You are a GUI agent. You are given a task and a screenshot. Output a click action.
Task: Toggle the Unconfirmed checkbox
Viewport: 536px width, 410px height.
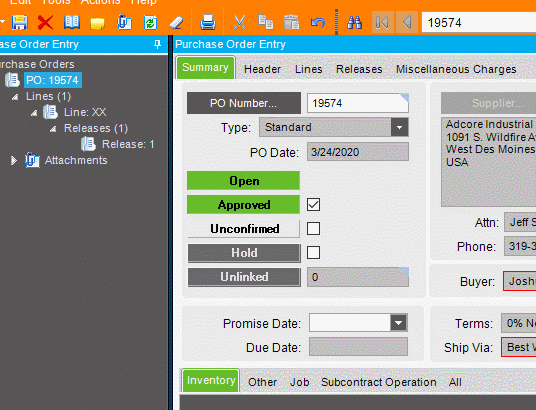coord(313,228)
